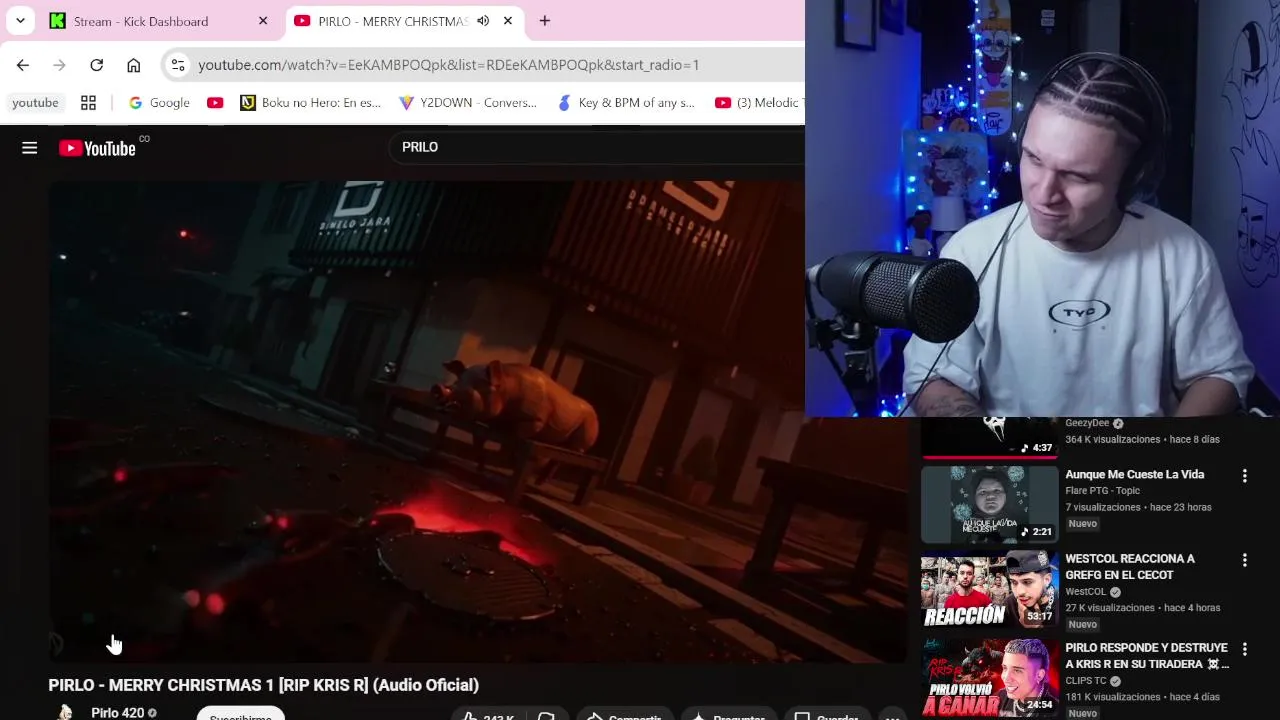This screenshot has height=720, width=1280.
Task: Open the Y2DOWN converter bookmark
Action: (468, 103)
